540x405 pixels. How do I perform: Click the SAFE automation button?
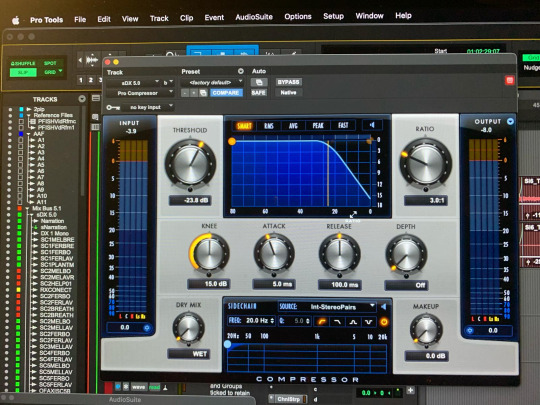point(258,93)
